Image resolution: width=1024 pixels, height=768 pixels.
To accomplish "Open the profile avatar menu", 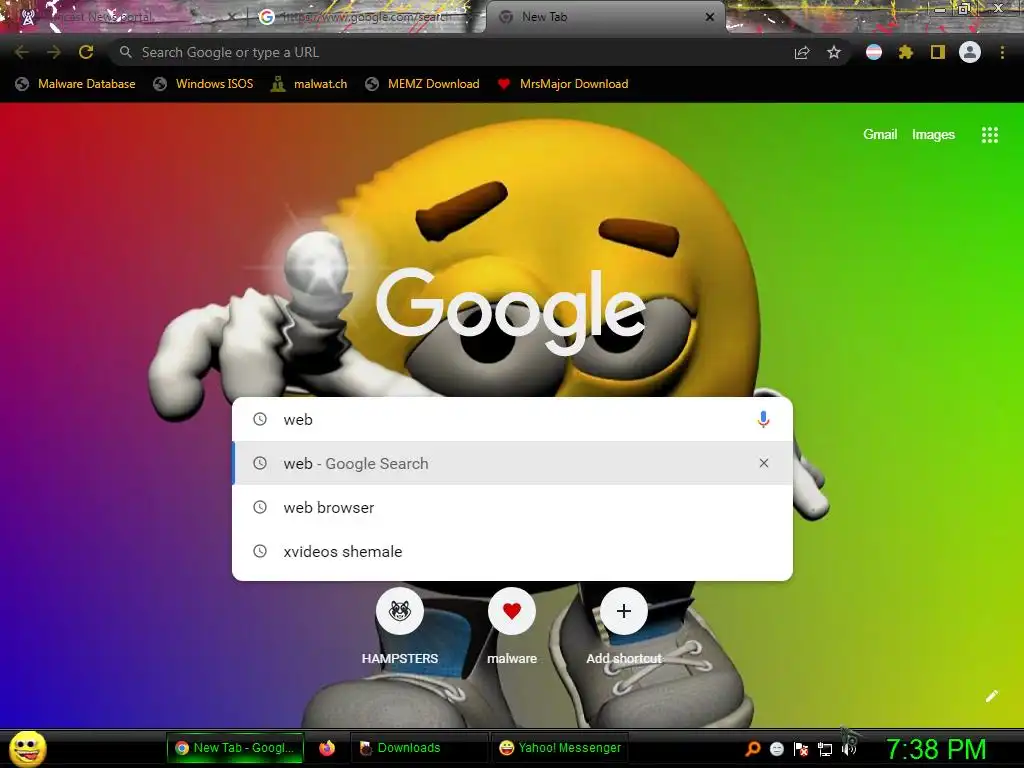I will pyautogui.click(x=970, y=52).
